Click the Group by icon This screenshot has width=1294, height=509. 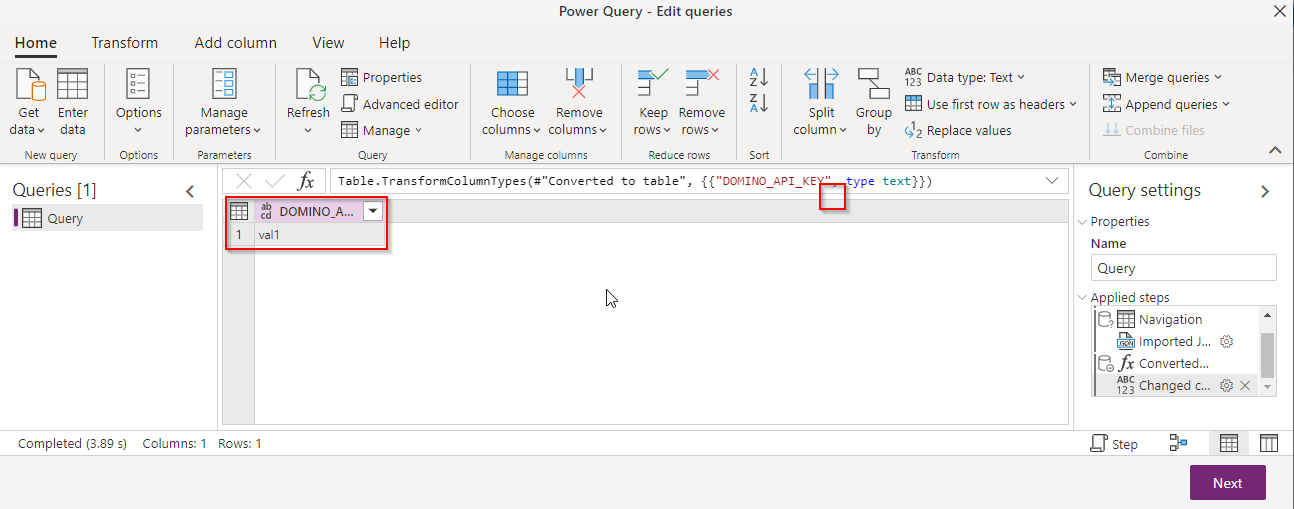874,84
